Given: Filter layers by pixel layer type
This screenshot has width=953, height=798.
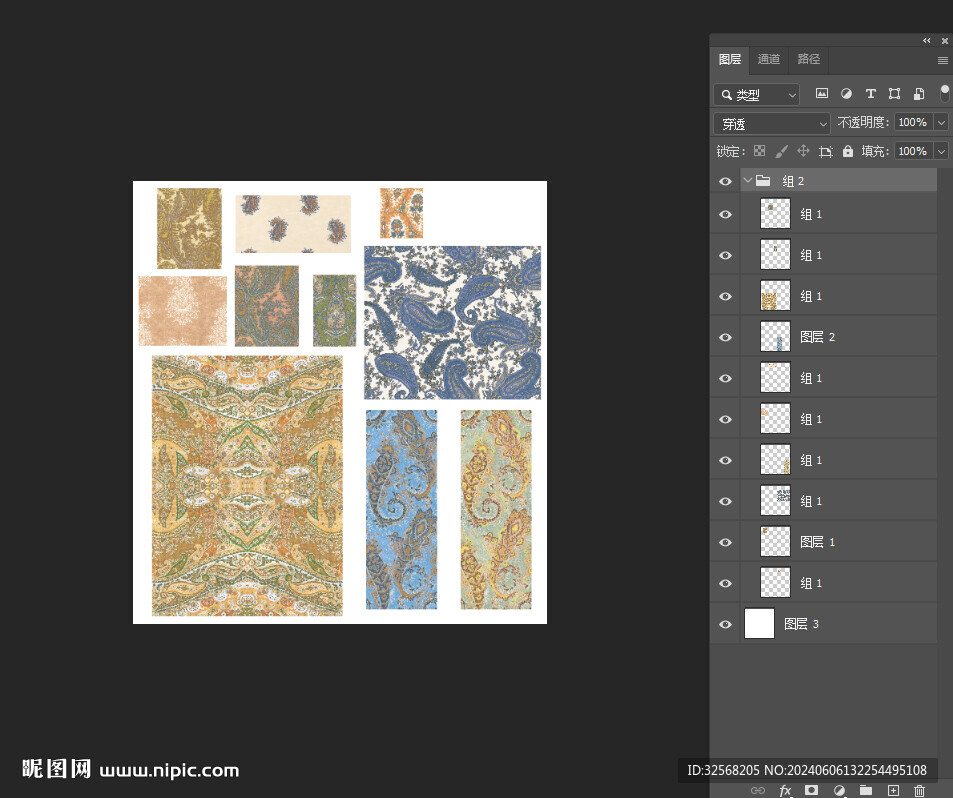Looking at the screenshot, I should [x=822, y=94].
